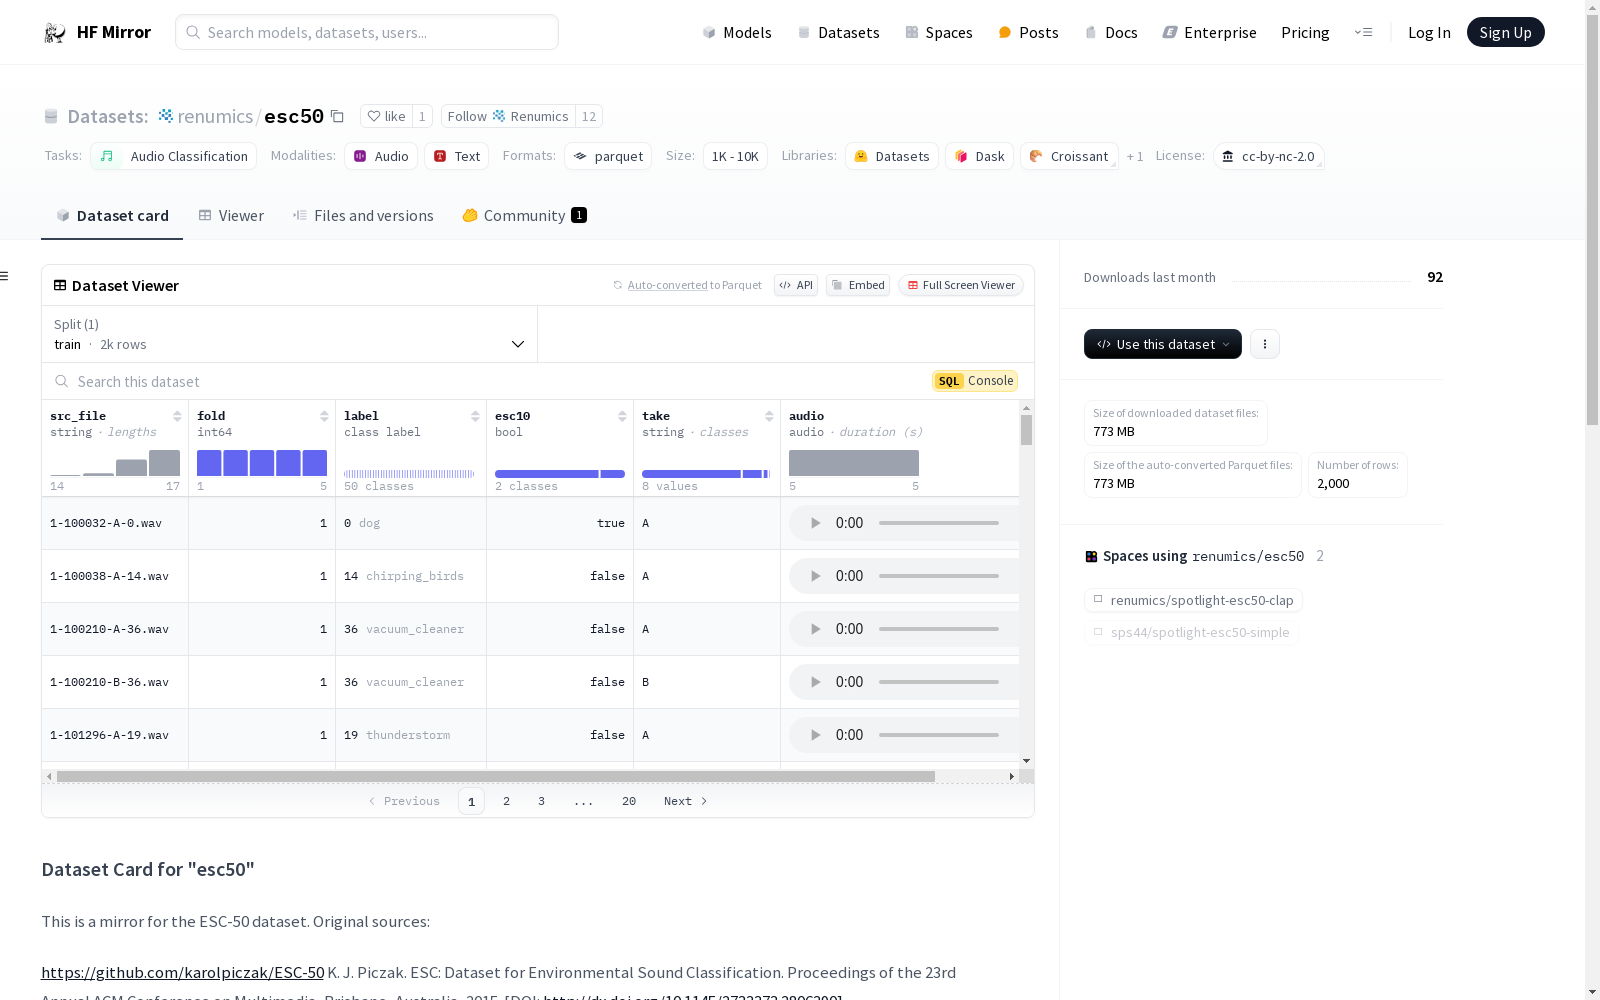Image resolution: width=1600 pixels, height=1000 pixels.
Task: Play audio for 1-100210-A-36.wav
Action: click(x=815, y=629)
